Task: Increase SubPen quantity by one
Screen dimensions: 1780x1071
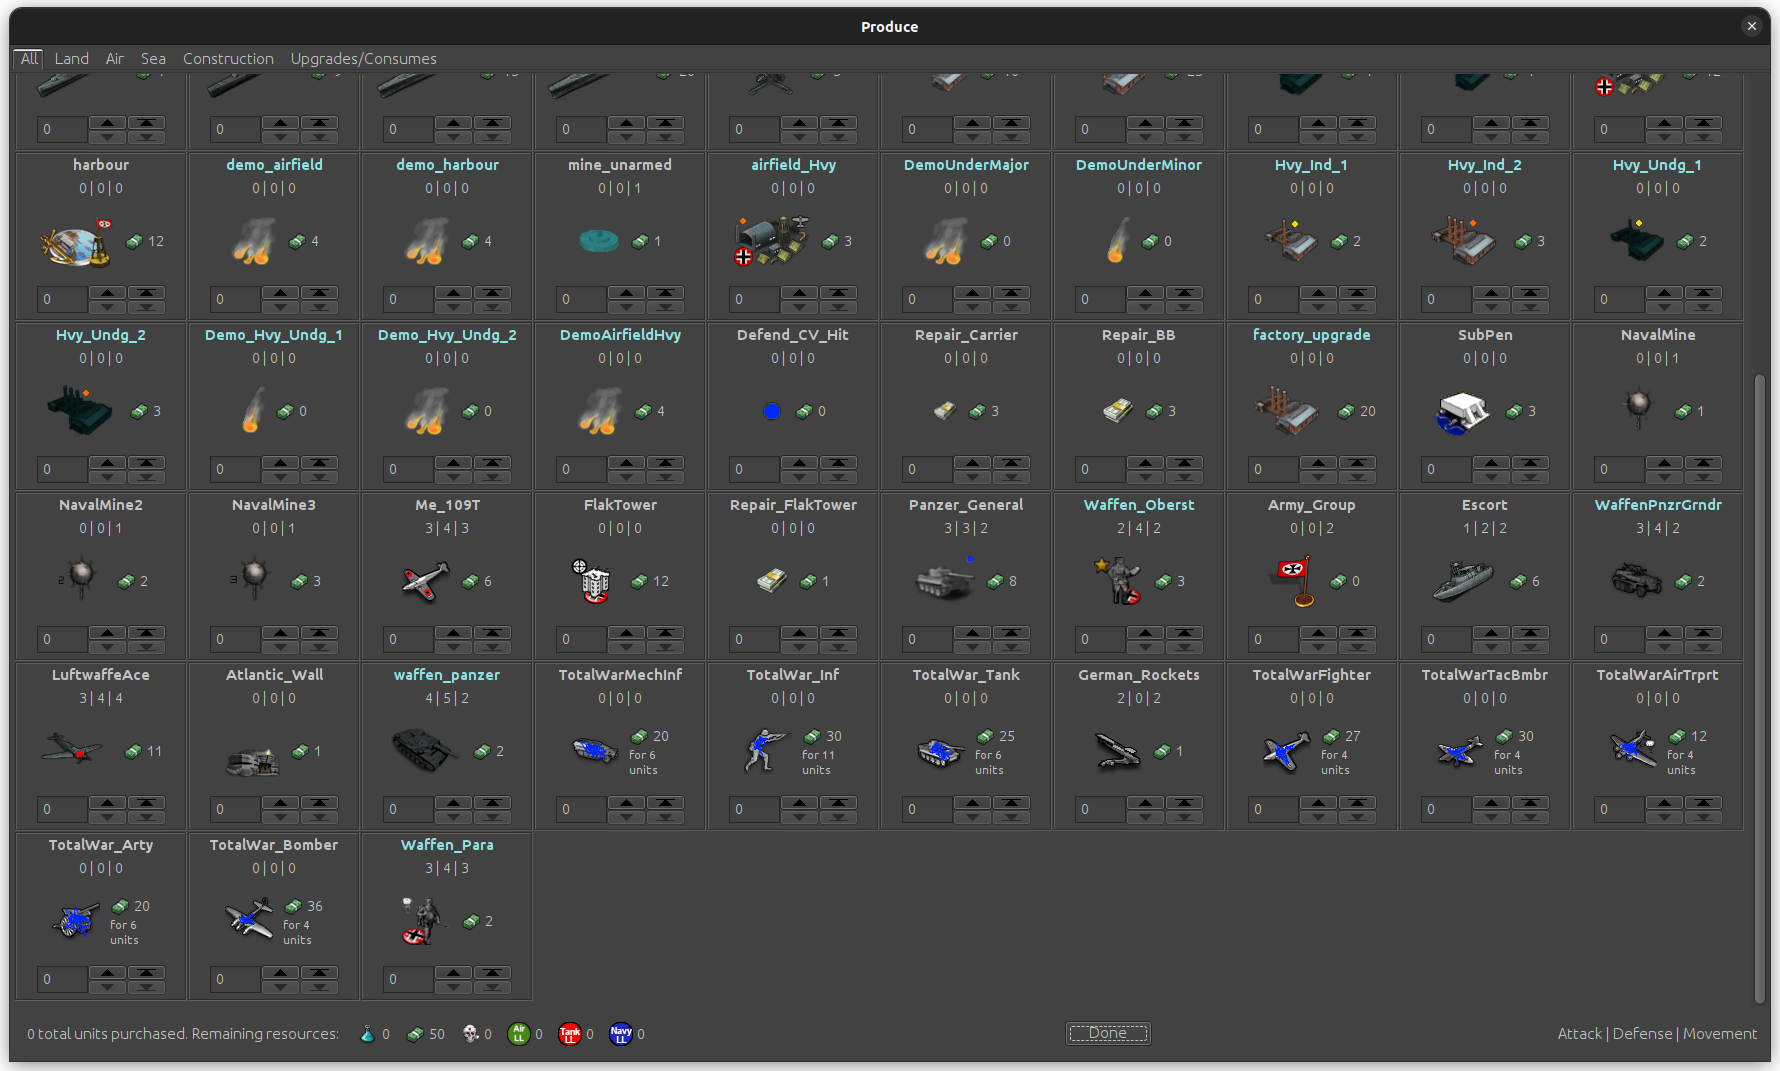Action: (x=1491, y=463)
